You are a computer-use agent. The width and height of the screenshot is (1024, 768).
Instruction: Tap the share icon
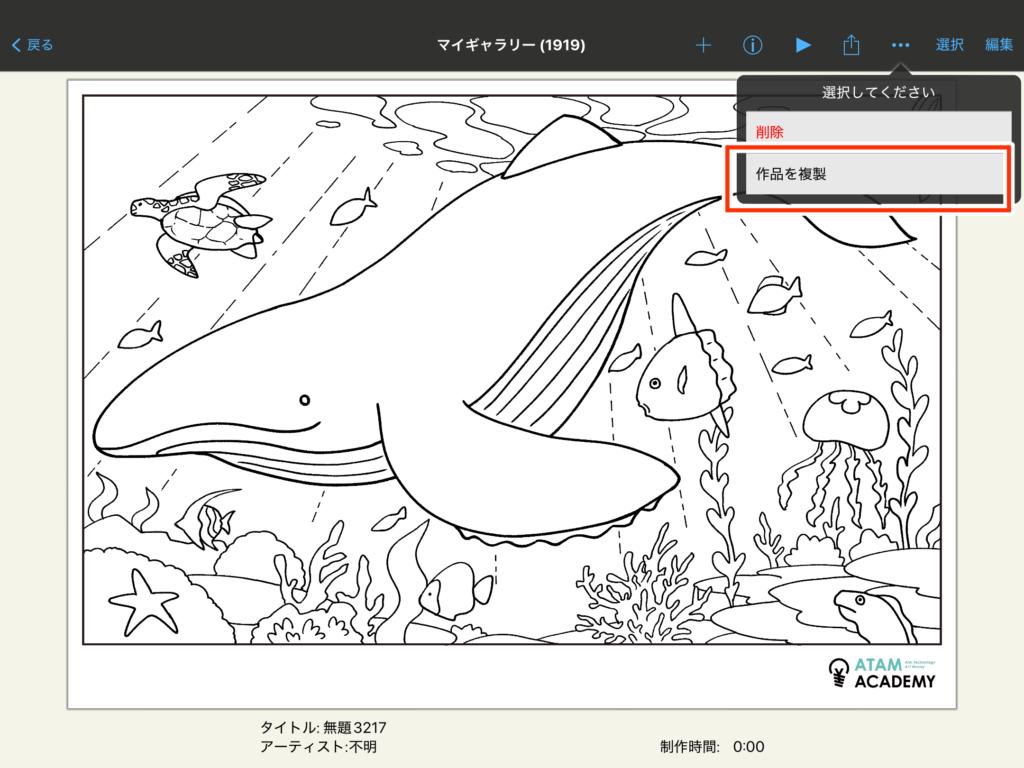tap(851, 45)
